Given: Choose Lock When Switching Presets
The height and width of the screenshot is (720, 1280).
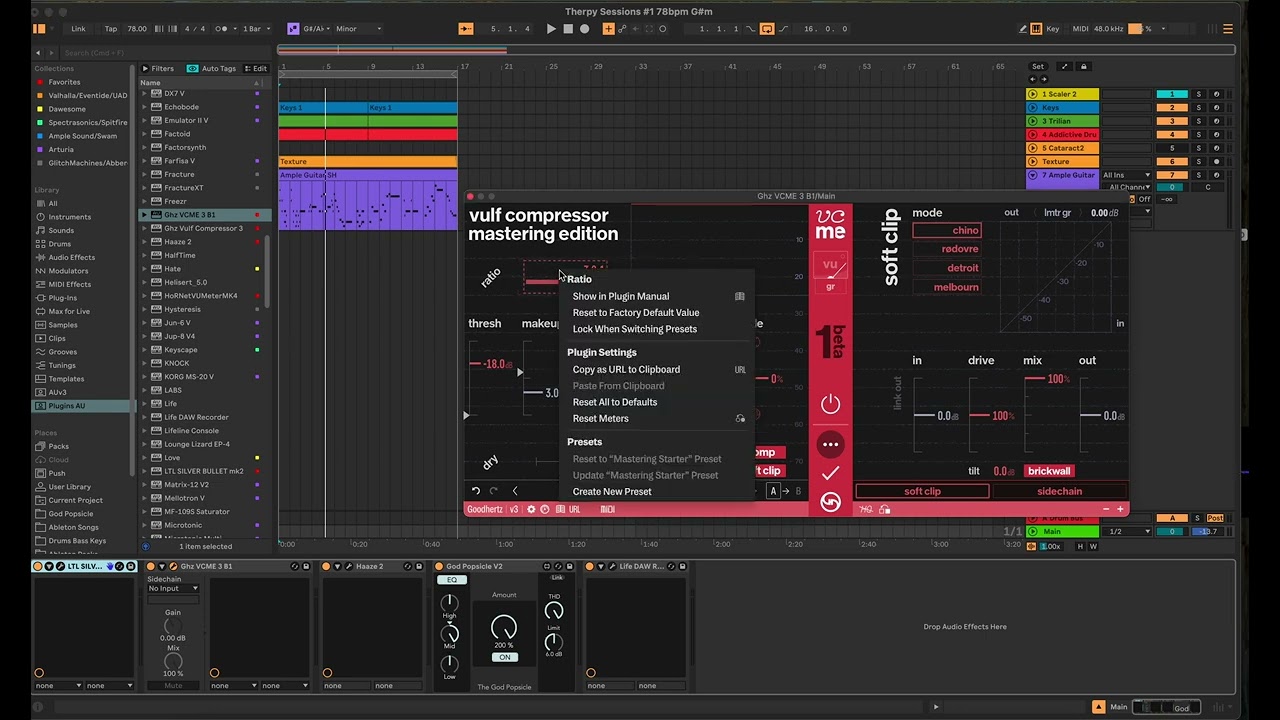Looking at the screenshot, I should coord(634,329).
